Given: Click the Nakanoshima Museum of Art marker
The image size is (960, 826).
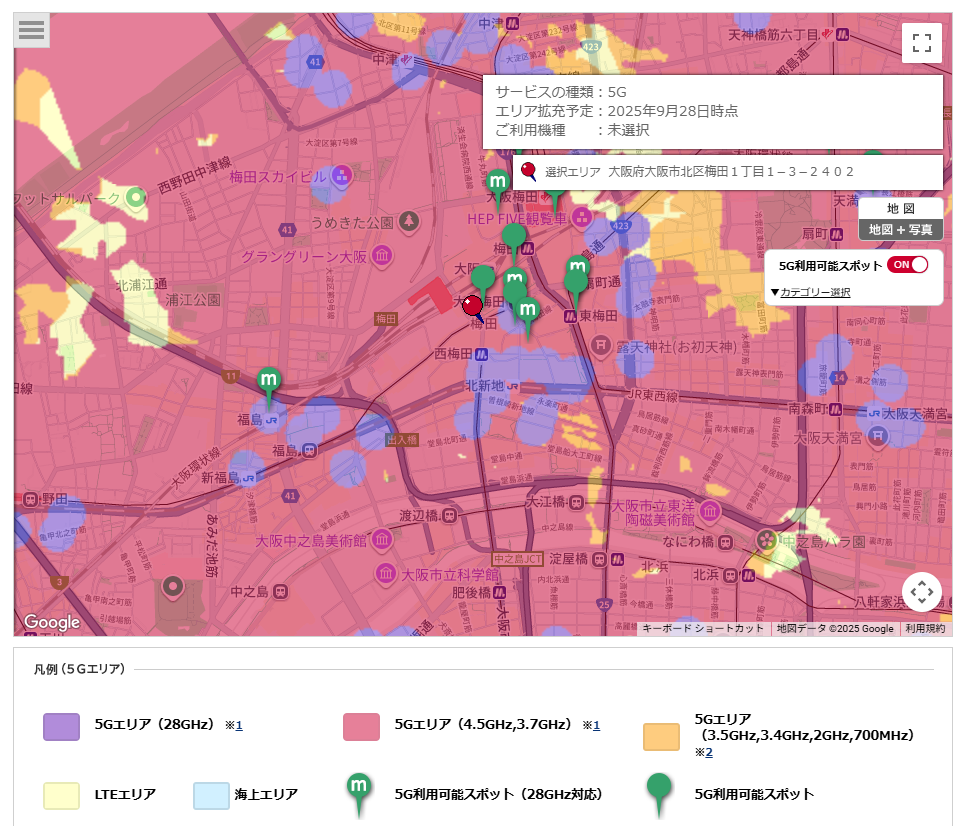Looking at the screenshot, I should [382, 541].
